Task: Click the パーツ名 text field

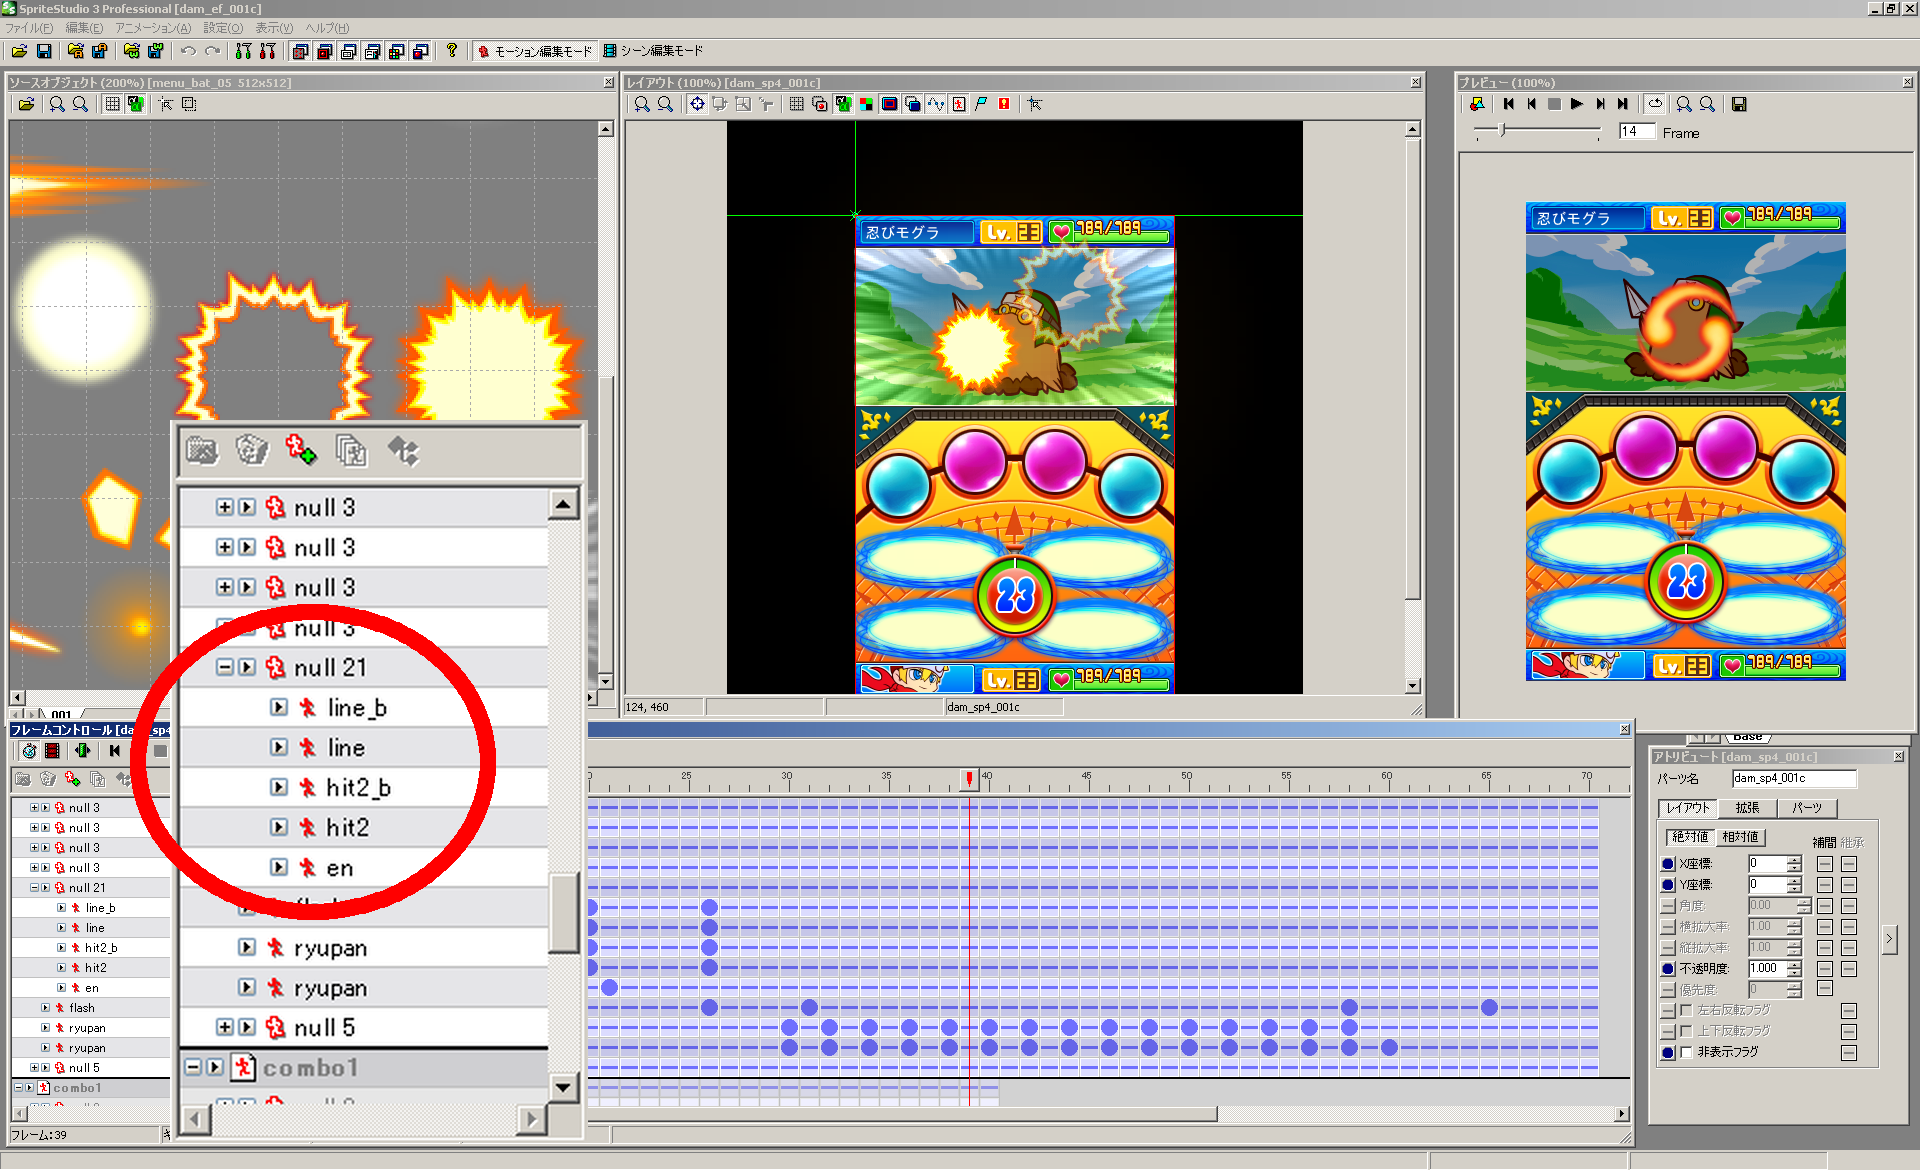Action: pyautogui.click(x=1794, y=779)
